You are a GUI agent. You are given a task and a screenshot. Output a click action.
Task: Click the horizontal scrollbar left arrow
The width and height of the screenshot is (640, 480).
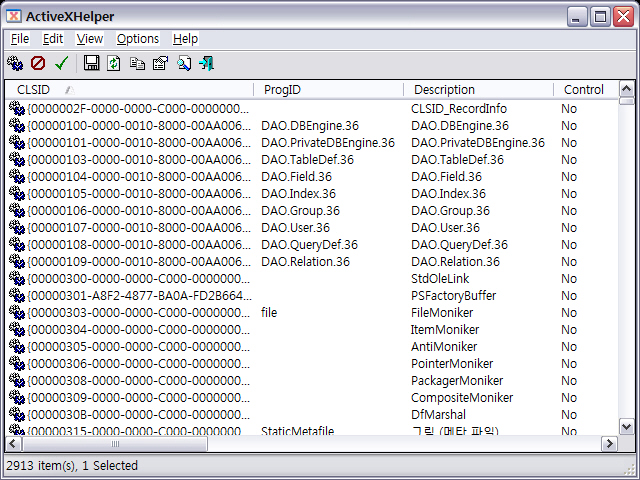pos(13,444)
